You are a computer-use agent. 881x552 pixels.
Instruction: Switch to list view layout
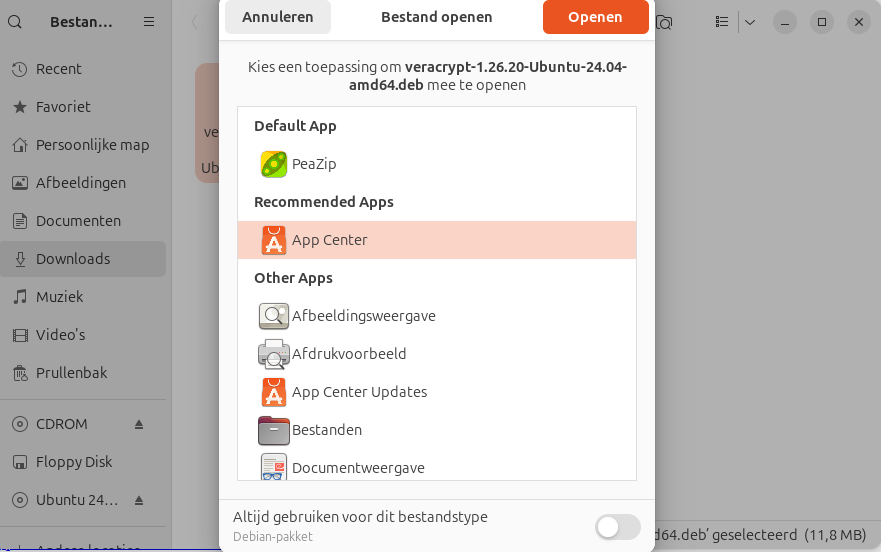tap(723, 22)
